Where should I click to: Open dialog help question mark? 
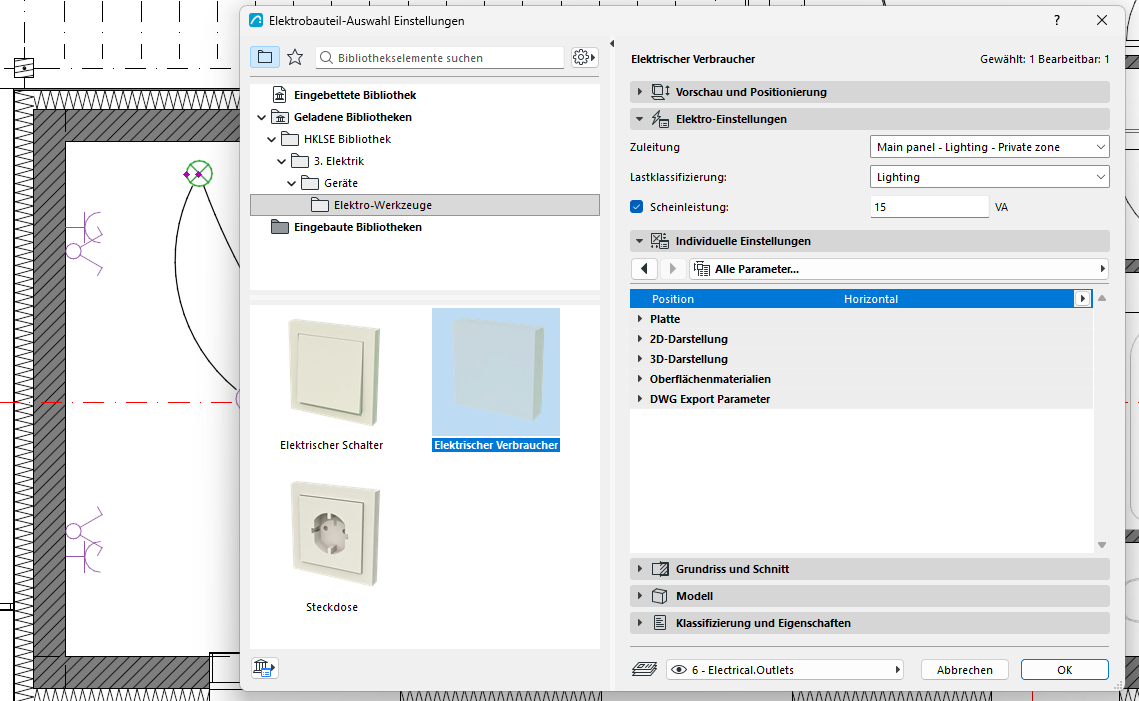(x=1057, y=20)
